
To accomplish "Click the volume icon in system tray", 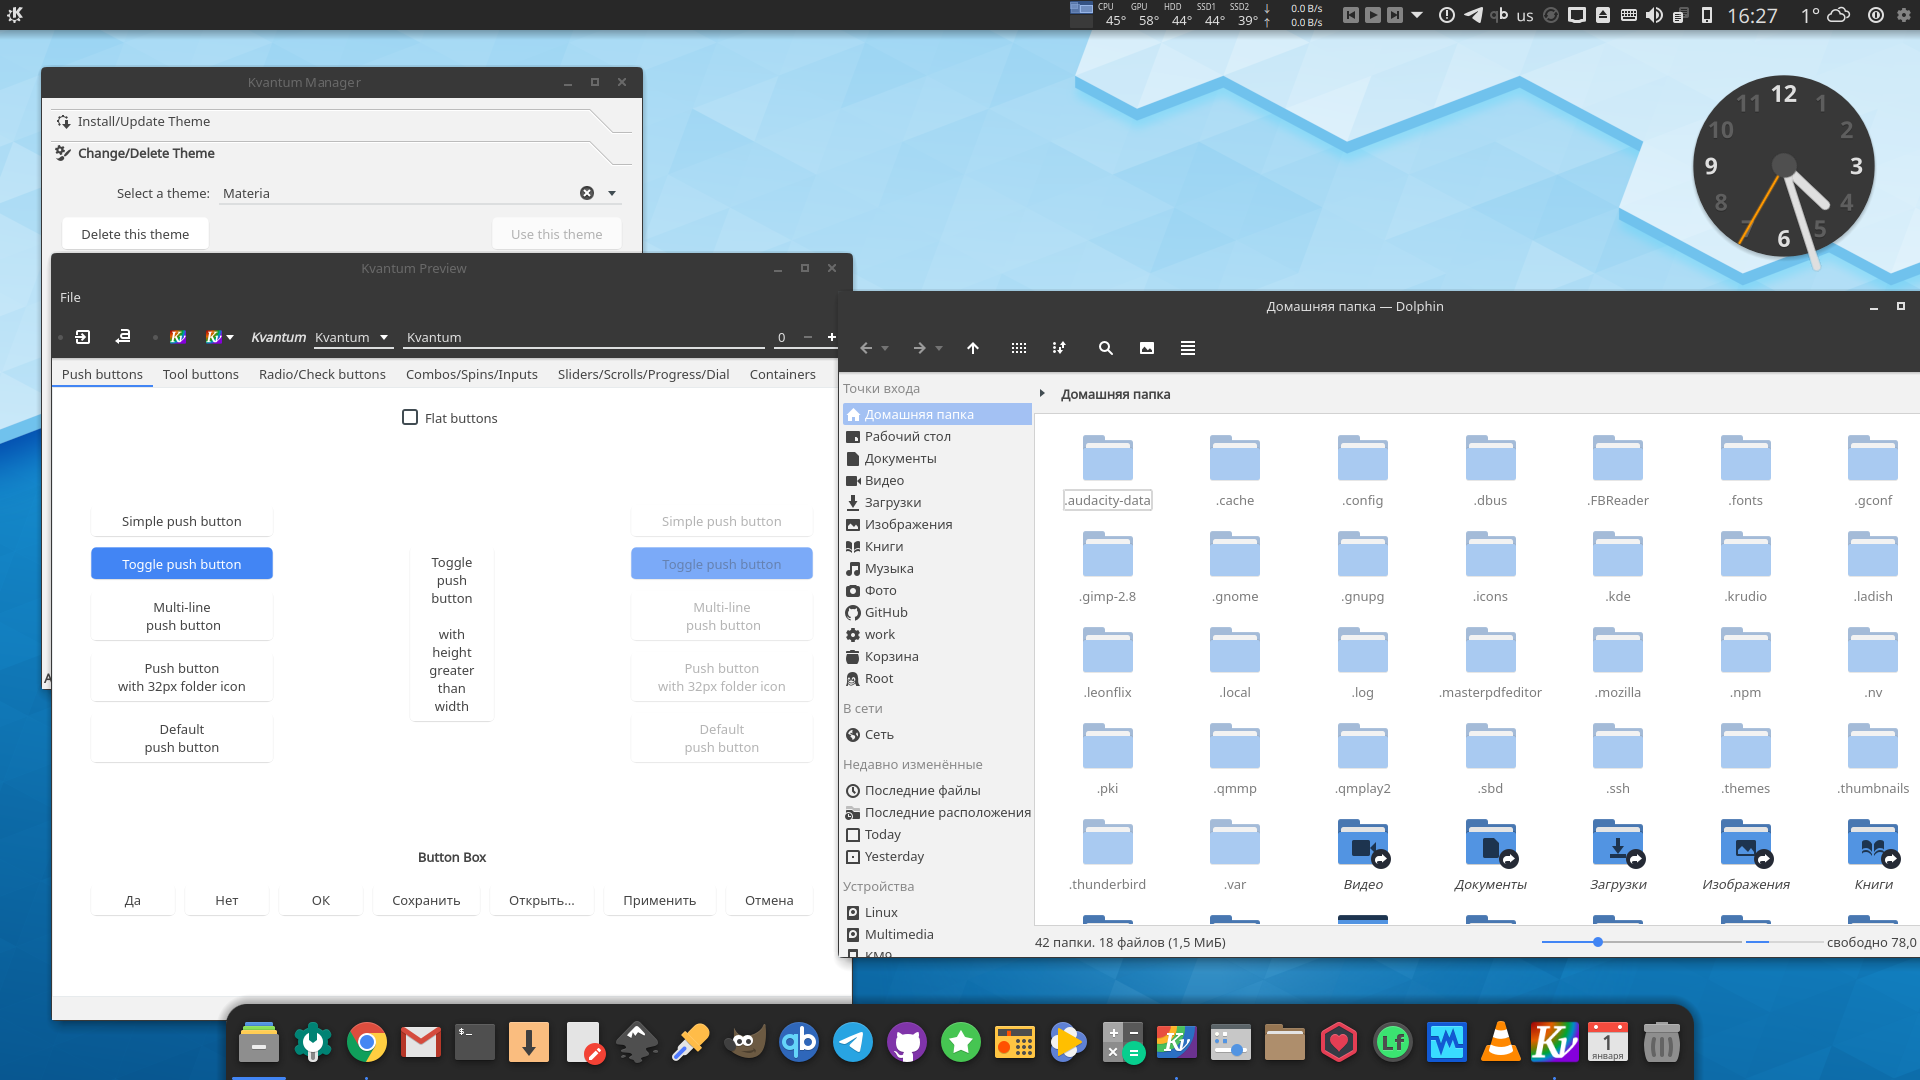I will (1655, 15).
